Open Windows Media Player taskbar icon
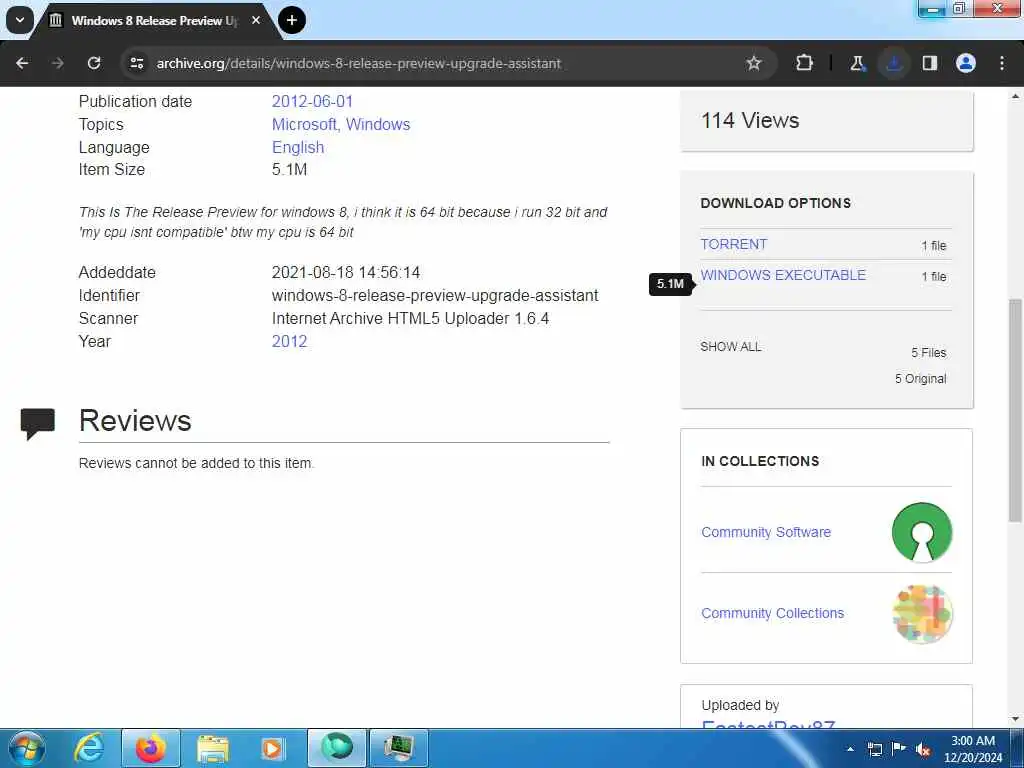The width and height of the screenshot is (1024, 768). click(272, 748)
